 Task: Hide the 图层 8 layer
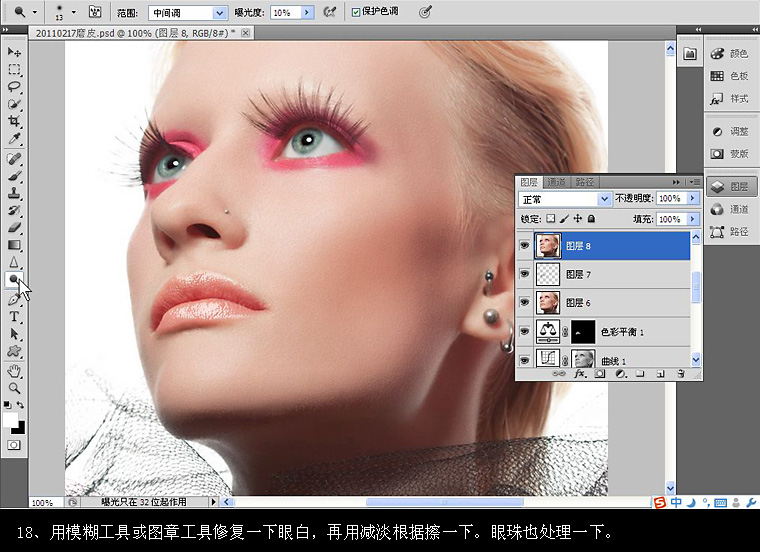(524, 246)
